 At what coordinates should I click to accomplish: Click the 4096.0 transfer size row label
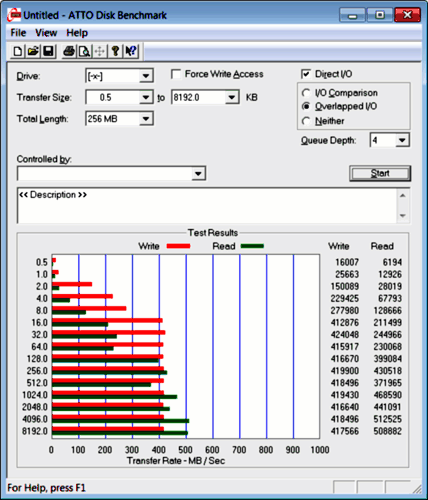click(35, 419)
